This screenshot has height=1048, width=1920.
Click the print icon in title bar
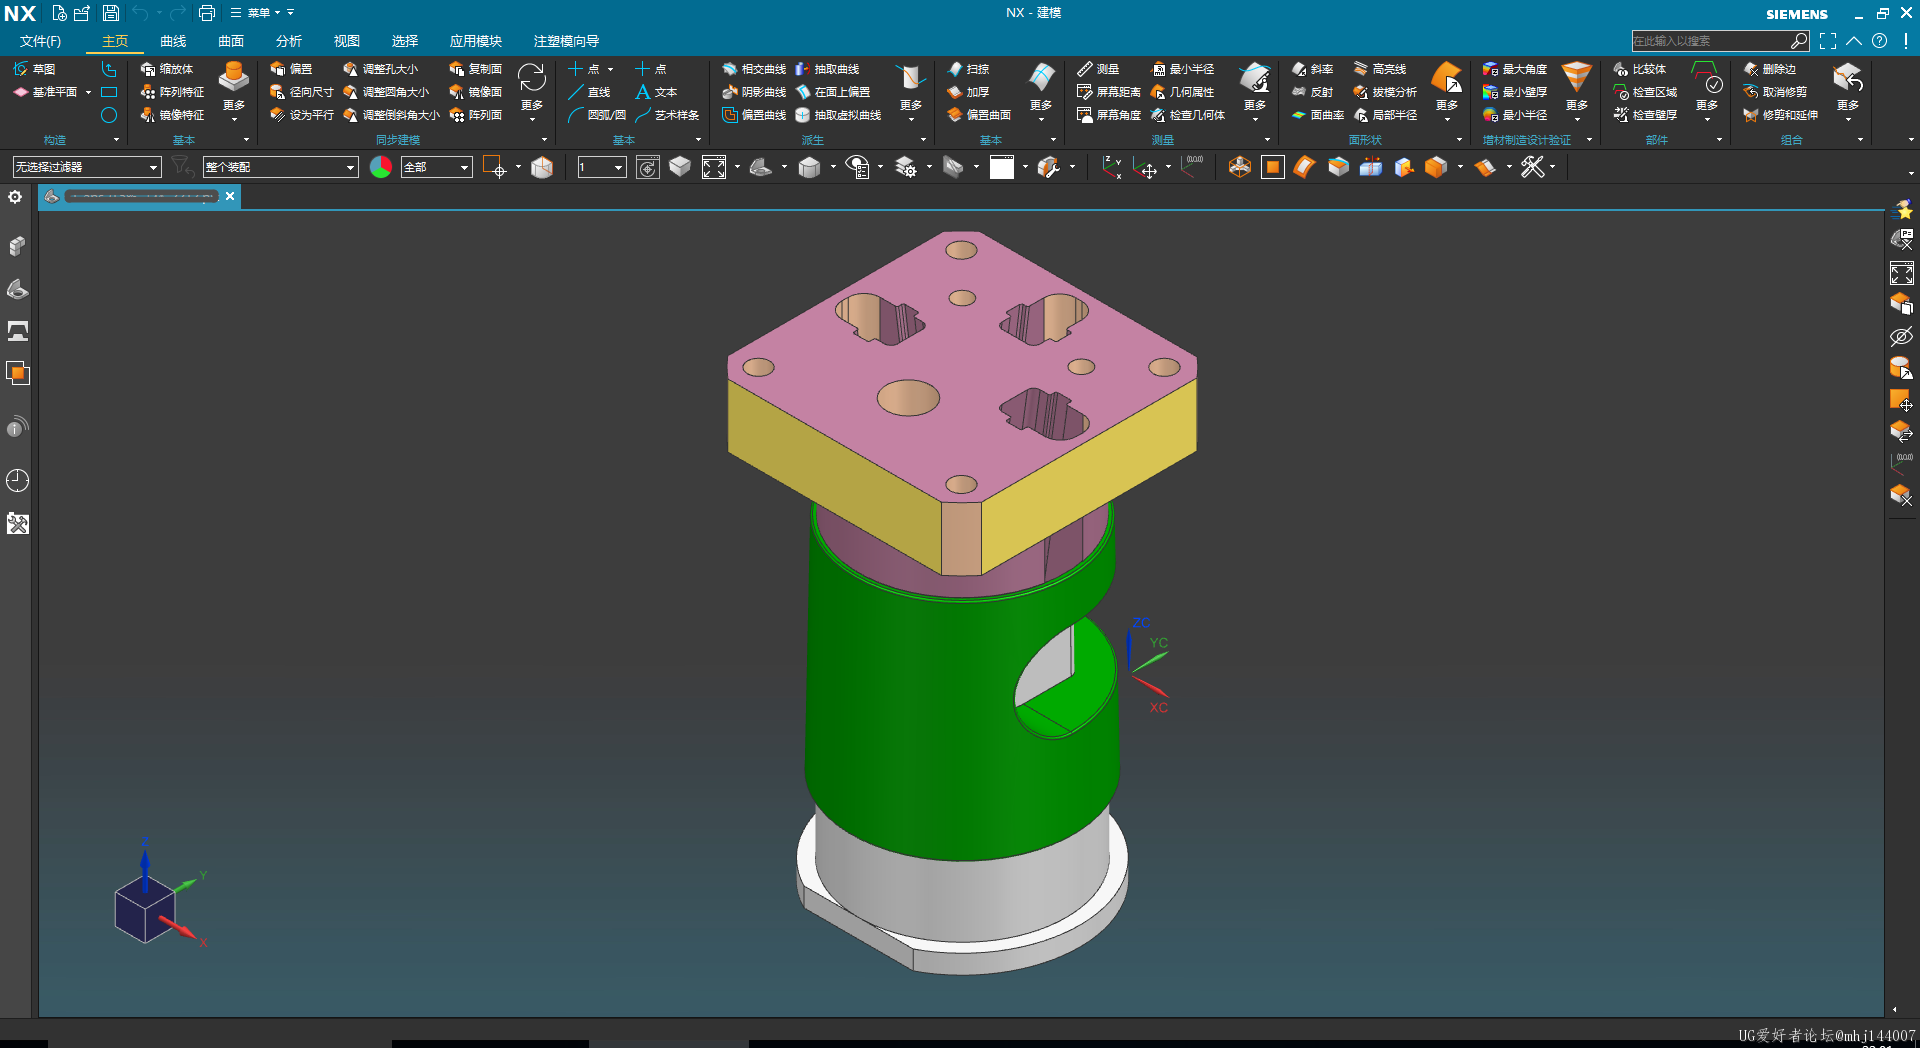click(x=207, y=13)
